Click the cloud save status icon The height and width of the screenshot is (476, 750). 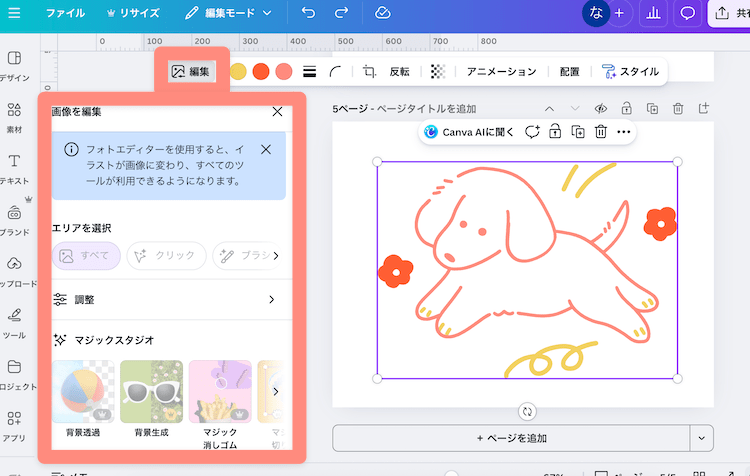point(383,12)
